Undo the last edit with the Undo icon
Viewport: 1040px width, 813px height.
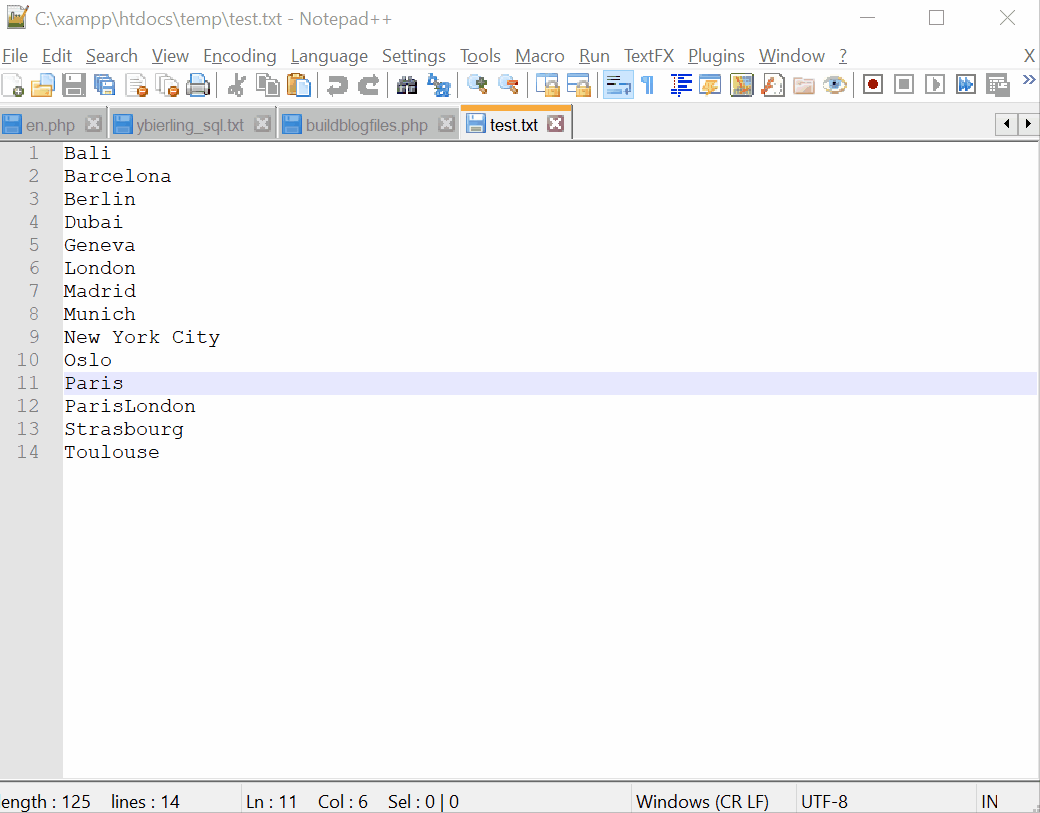pos(337,85)
